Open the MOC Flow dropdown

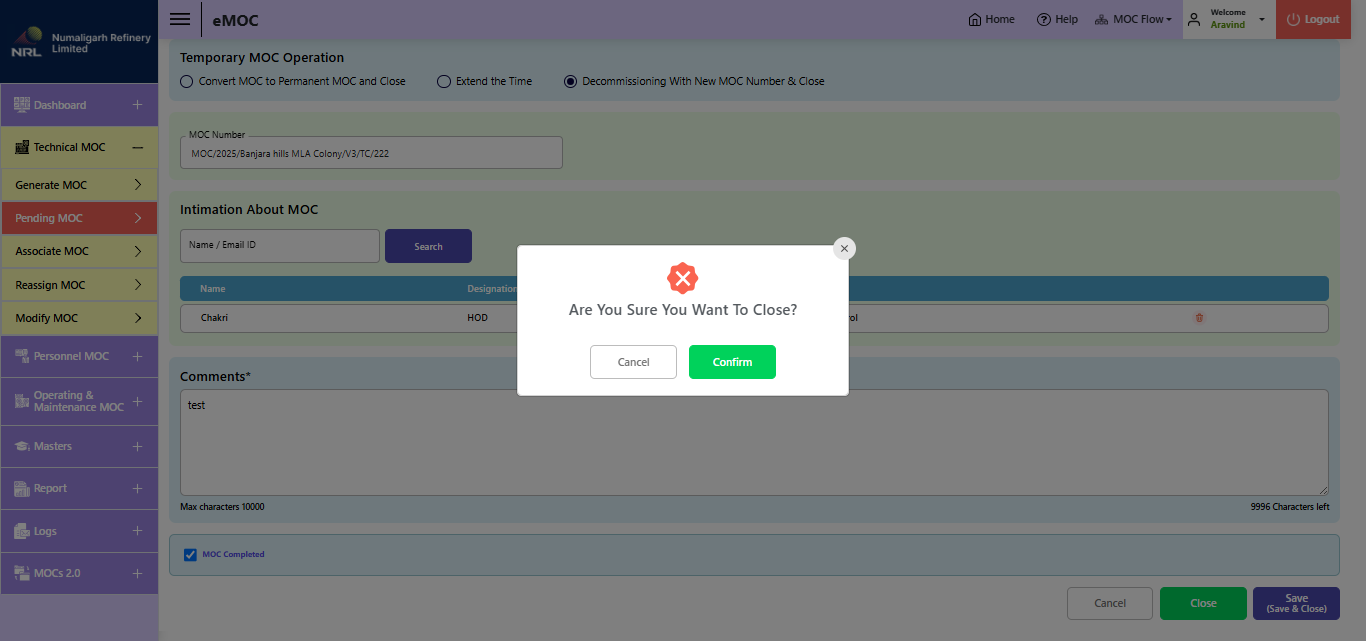pyautogui.click(x=1133, y=20)
